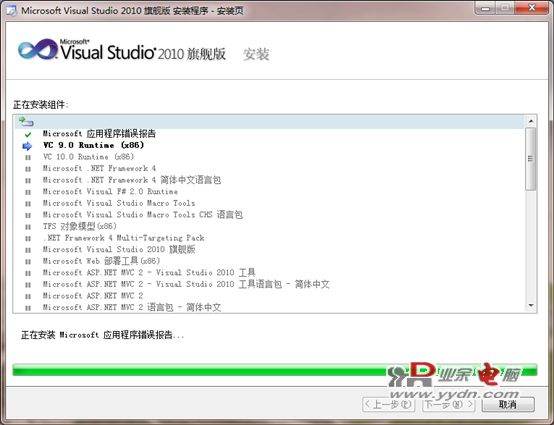Click the green checkmark beside Microsoft 应用程序错误报告
The width and height of the screenshot is (554, 425).
(x=28, y=134)
